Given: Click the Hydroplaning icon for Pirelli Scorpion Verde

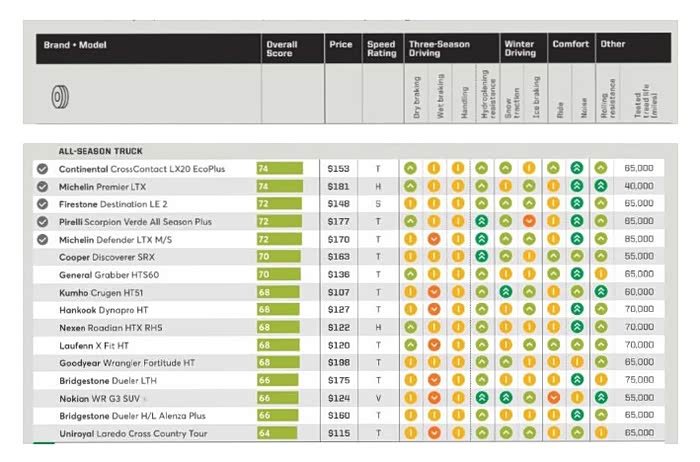Looking at the screenshot, I should click(x=481, y=221).
